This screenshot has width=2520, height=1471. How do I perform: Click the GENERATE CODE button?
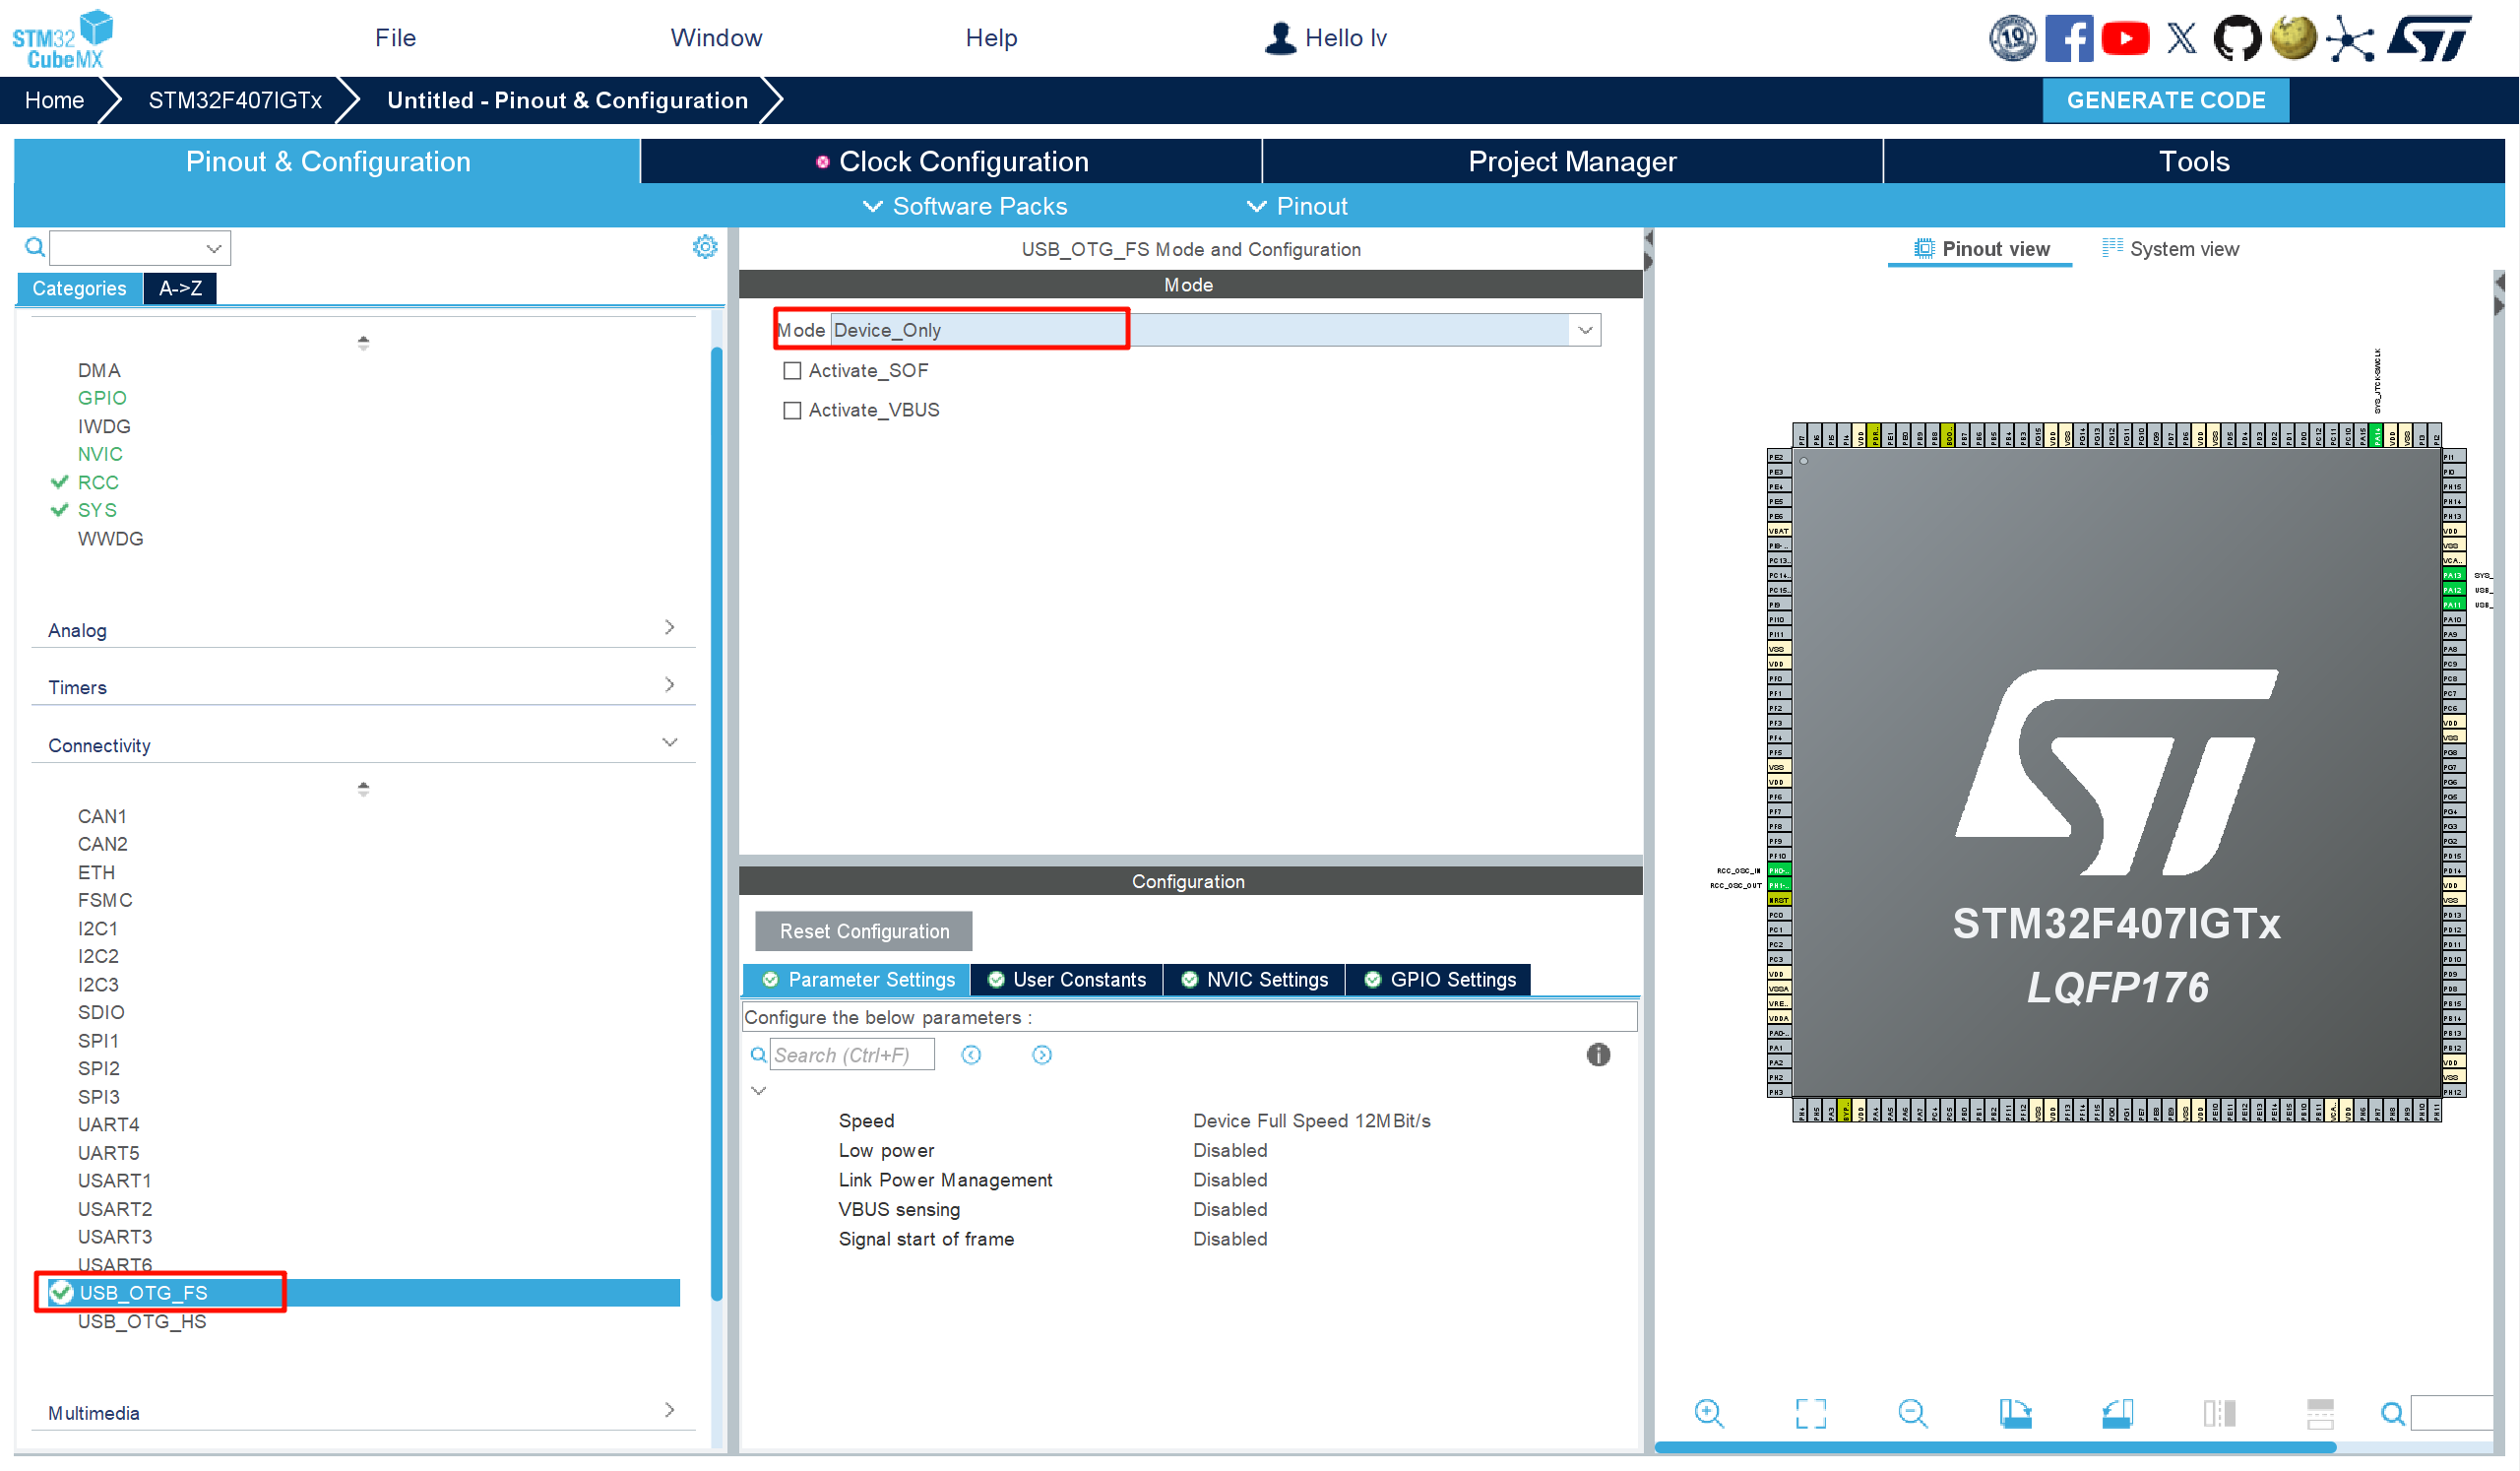(x=2166, y=100)
